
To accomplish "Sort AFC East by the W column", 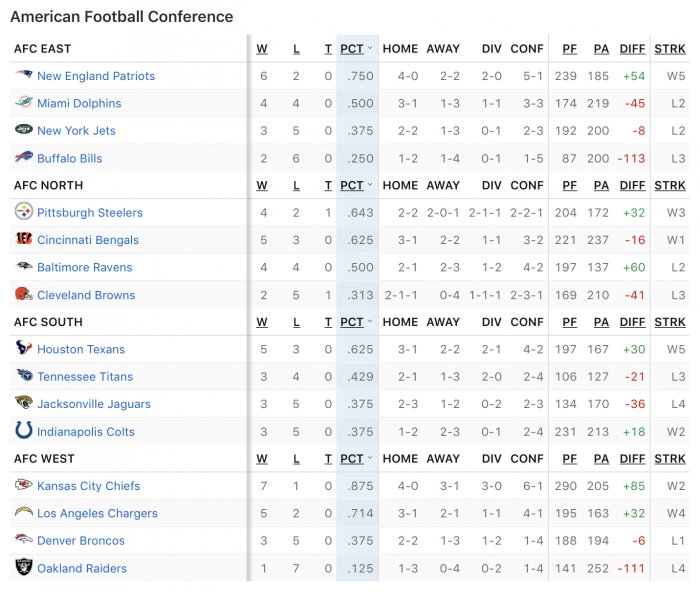I will click(x=262, y=49).
